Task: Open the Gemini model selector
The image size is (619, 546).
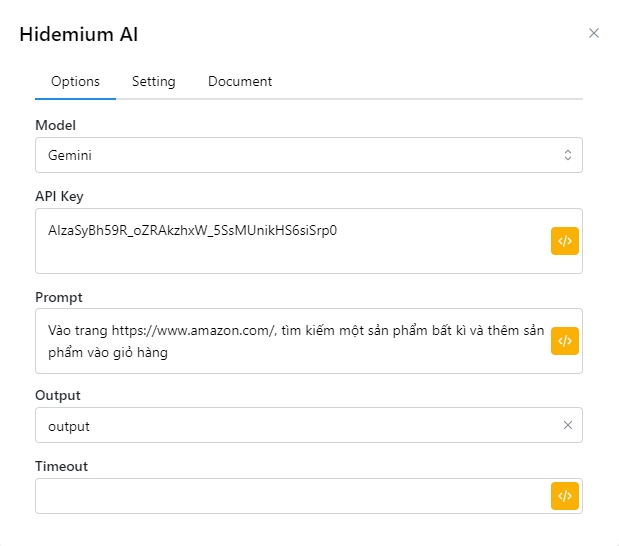Action: [x=300, y=155]
